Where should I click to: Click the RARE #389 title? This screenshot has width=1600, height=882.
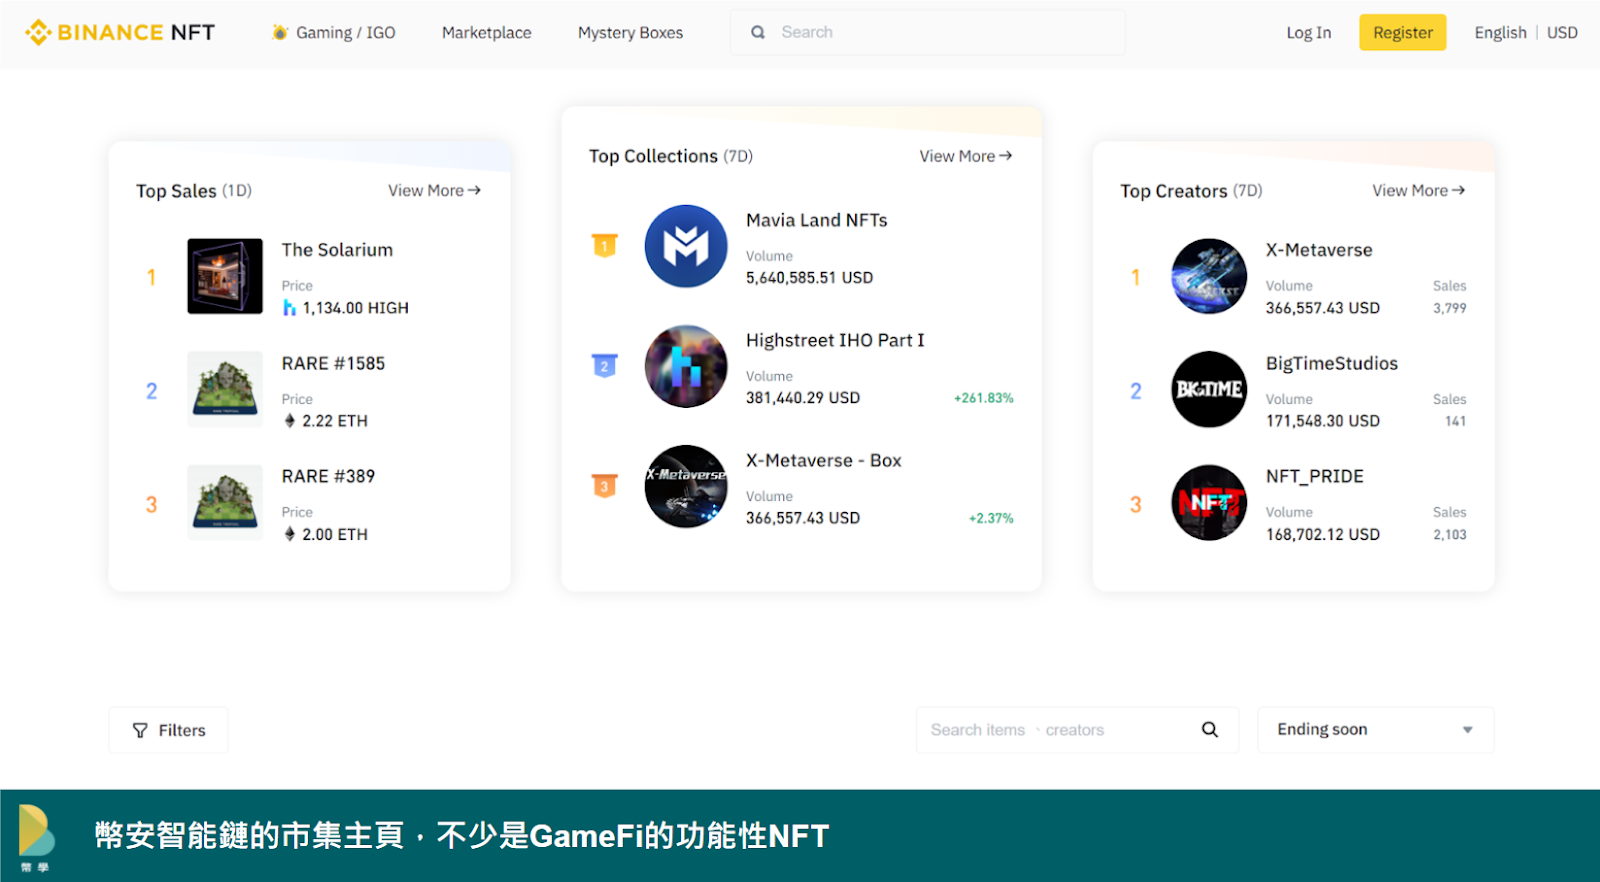tap(328, 476)
